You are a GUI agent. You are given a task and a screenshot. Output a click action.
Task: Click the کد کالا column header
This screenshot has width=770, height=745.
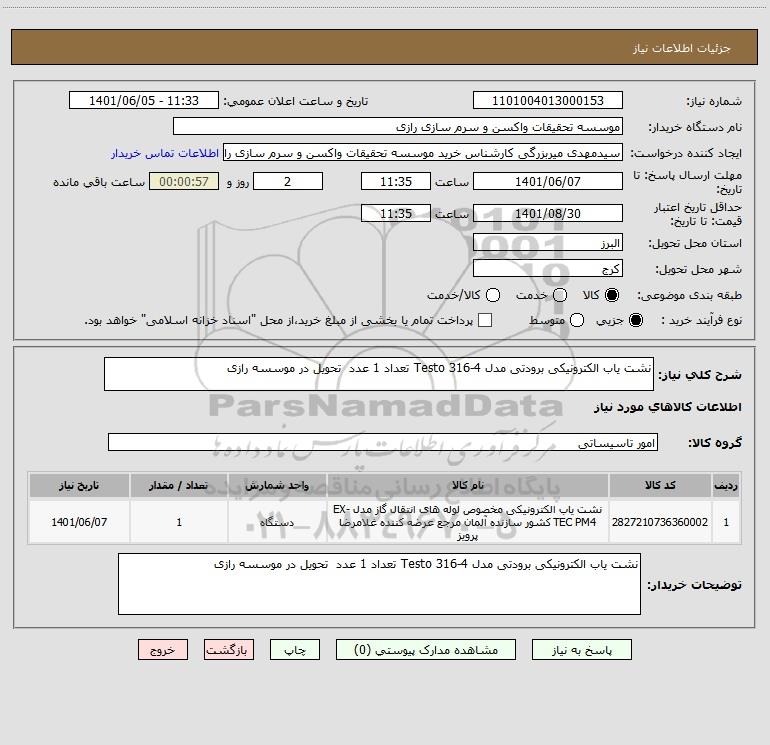click(x=660, y=485)
